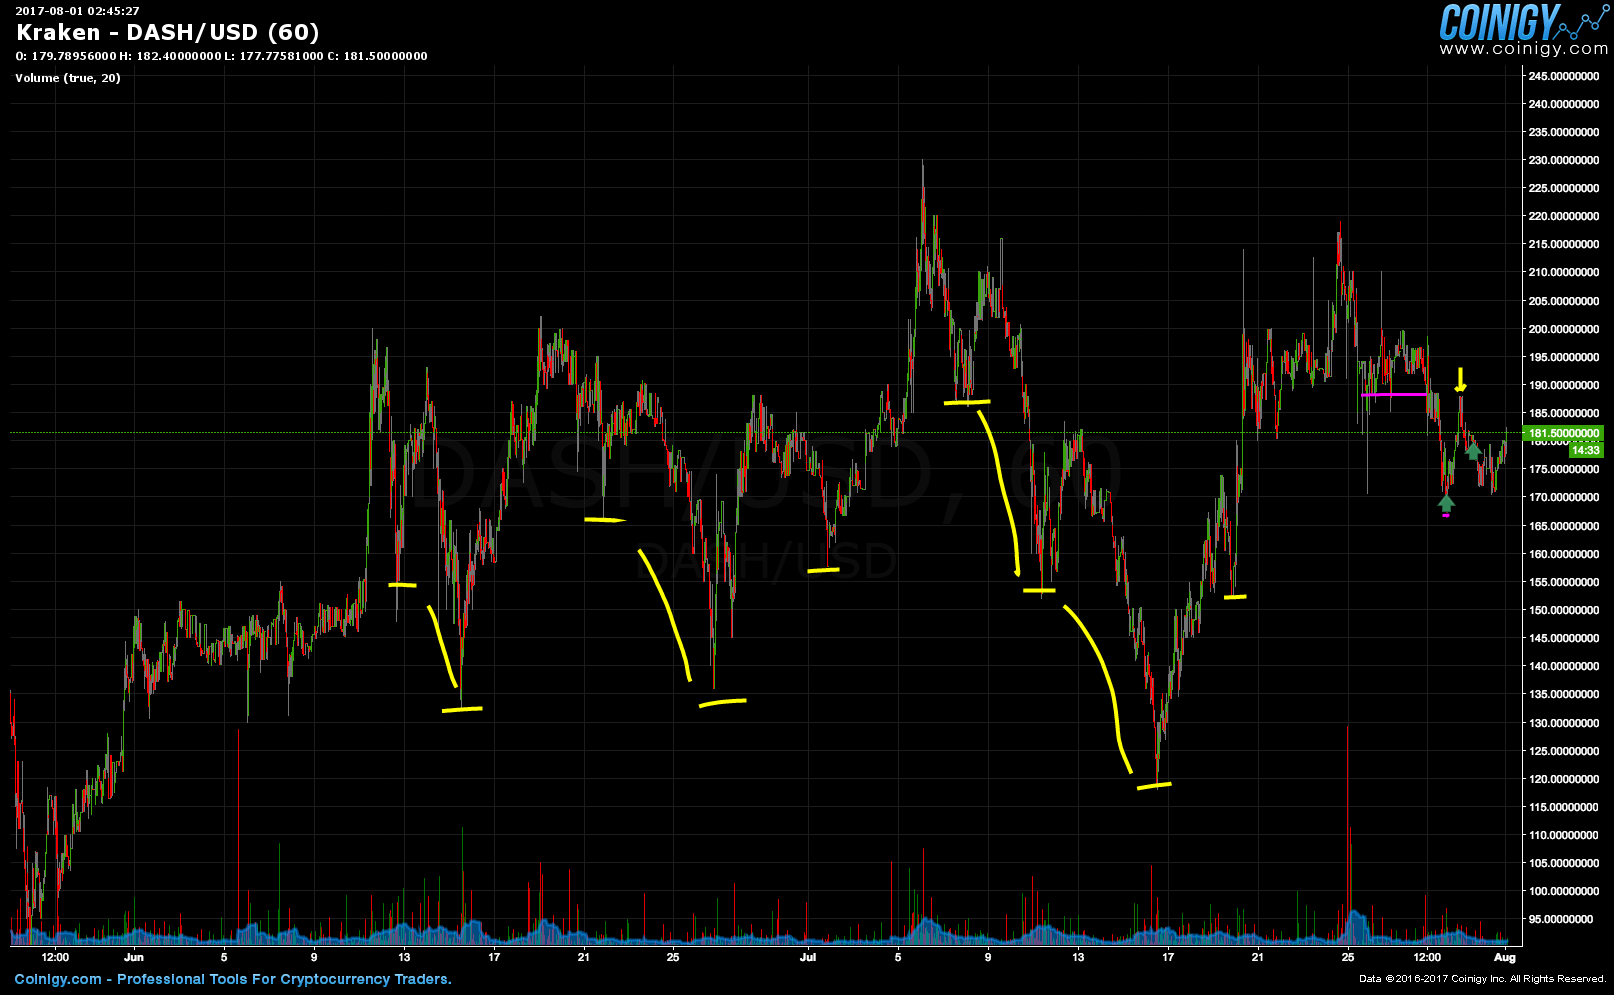Click the green 181.50000000 current price label
The image size is (1614, 995).
1564,434
